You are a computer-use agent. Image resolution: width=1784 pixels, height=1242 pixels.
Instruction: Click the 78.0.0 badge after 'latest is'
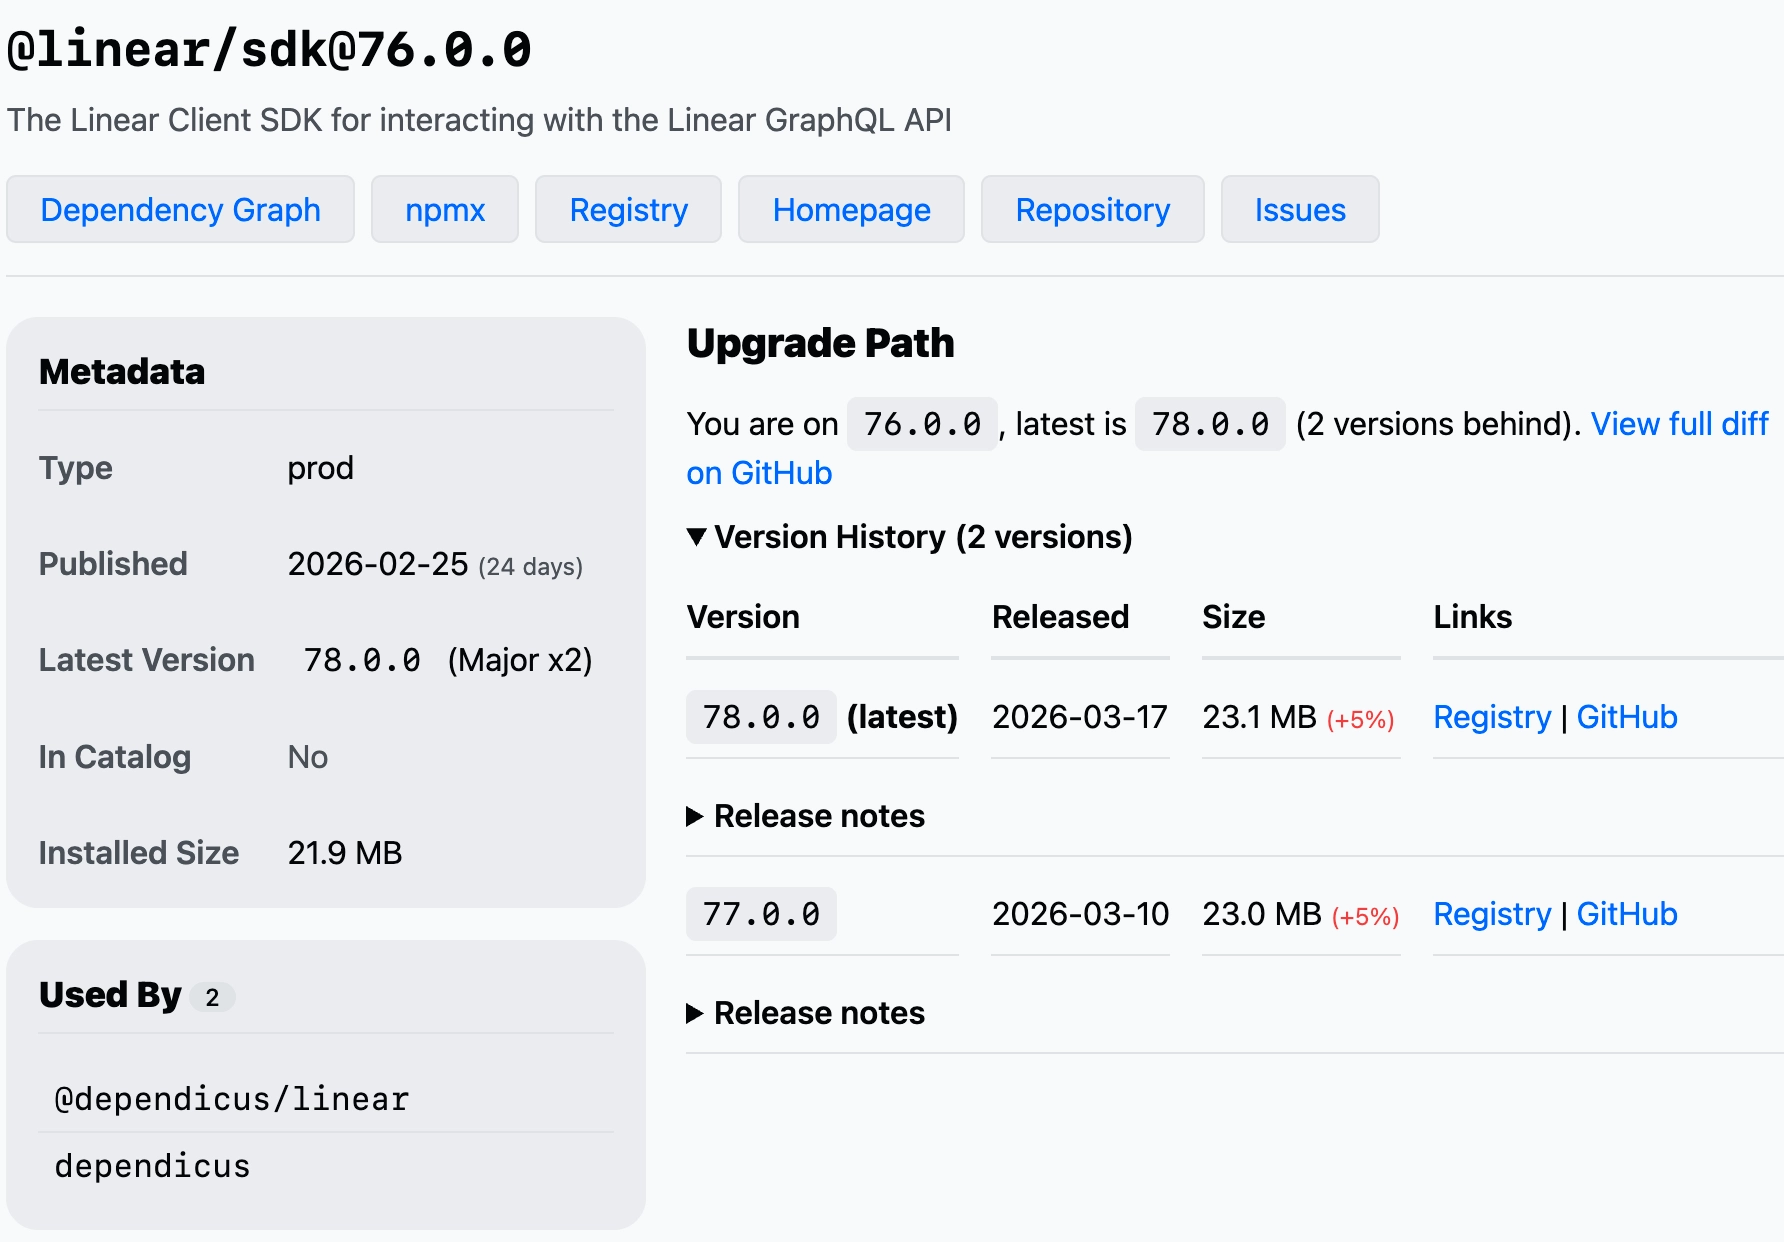coord(1210,424)
